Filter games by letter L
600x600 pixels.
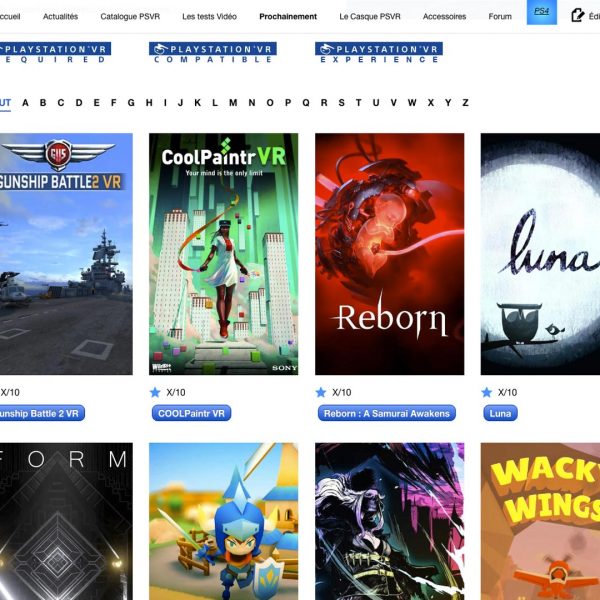pos(215,103)
